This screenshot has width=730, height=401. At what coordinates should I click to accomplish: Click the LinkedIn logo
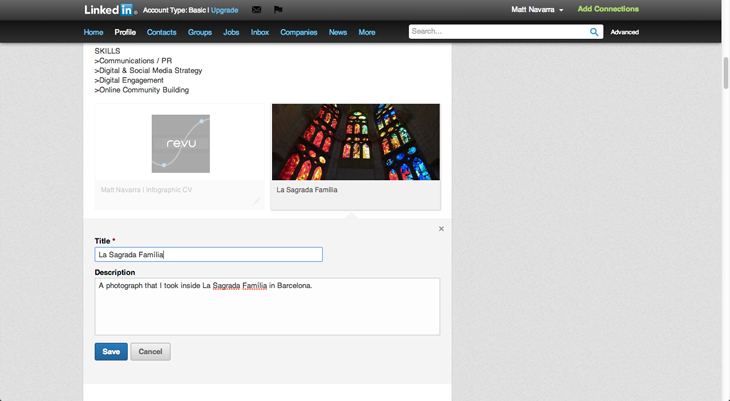click(109, 10)
